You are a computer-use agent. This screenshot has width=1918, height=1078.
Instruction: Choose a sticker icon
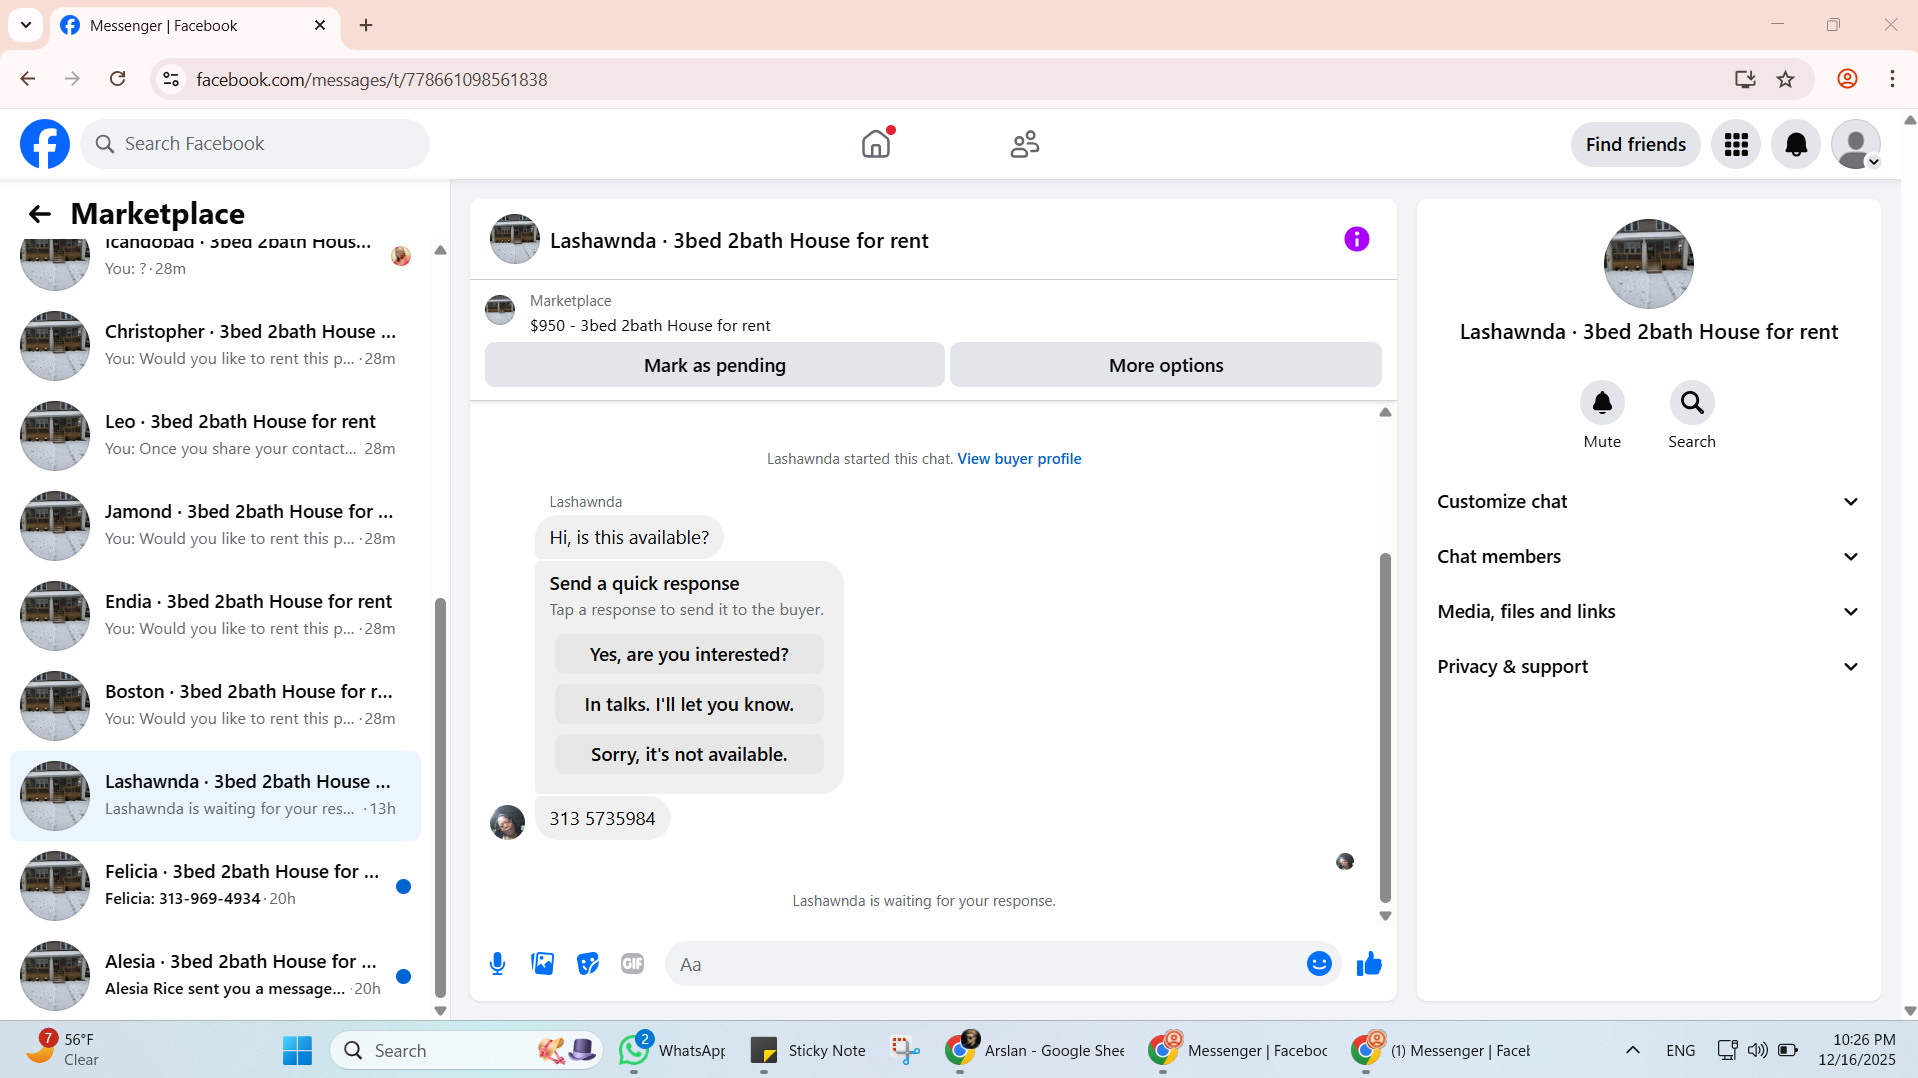(588, 964)
